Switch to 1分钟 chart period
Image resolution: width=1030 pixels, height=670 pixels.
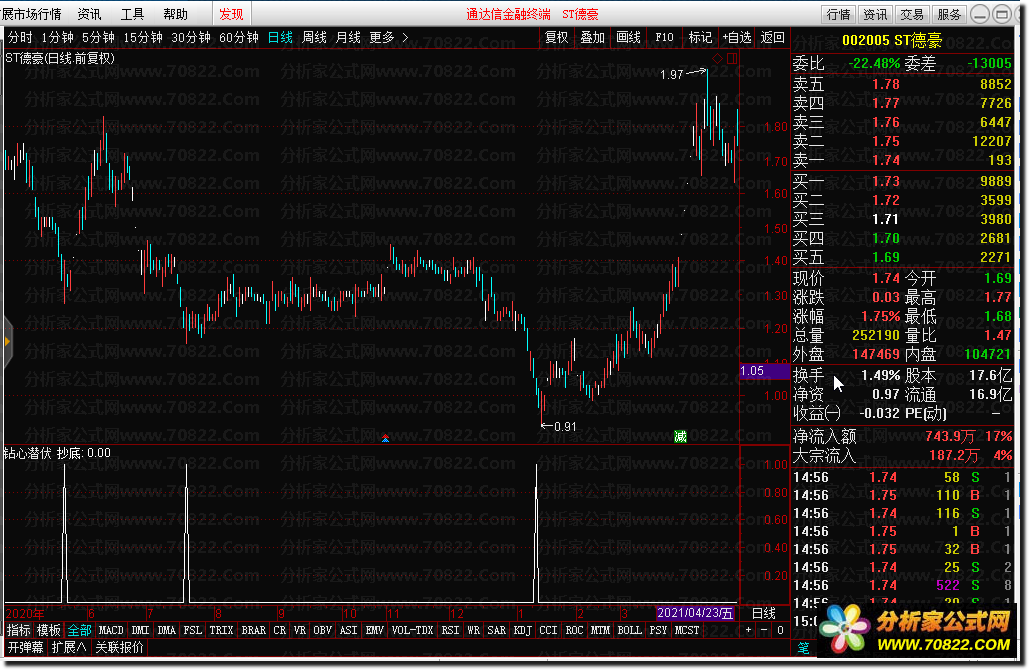click(x=57, y=37)
